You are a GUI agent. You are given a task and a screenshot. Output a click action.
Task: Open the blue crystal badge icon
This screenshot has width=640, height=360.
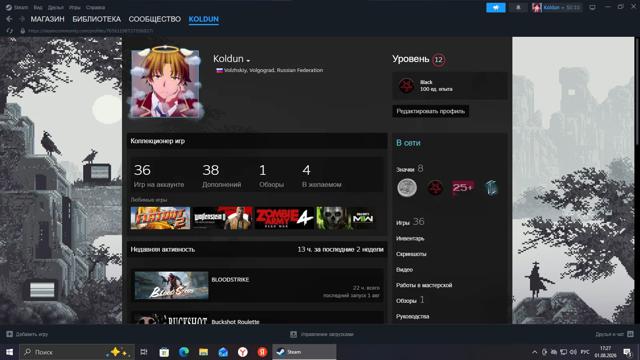pos(491,188)
